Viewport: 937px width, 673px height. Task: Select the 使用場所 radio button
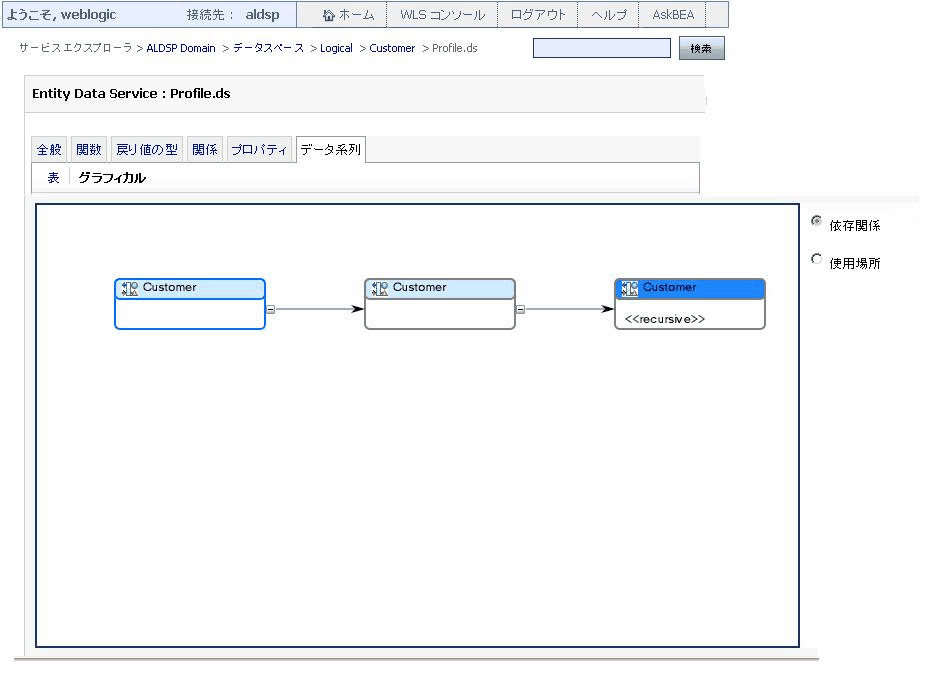(816, 259)
